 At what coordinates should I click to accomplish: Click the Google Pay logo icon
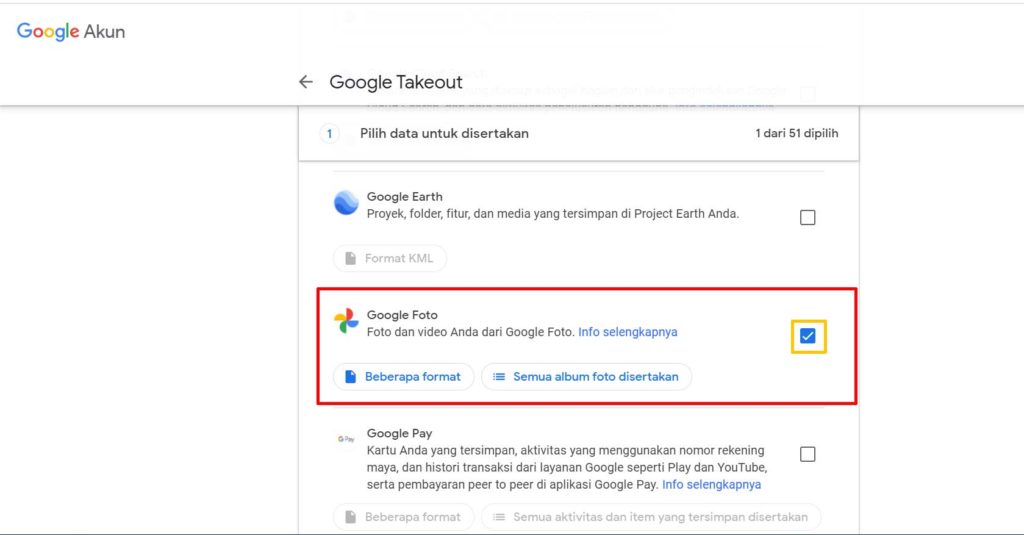346,439
